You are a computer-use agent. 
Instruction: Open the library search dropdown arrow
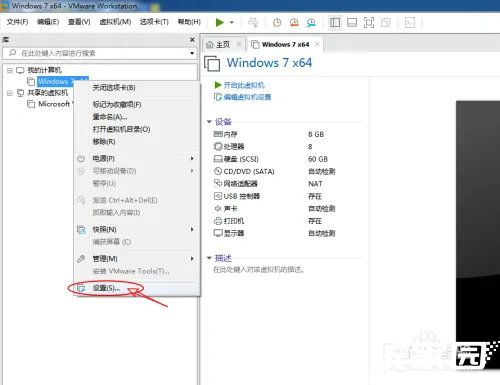(x=192, y=53)
